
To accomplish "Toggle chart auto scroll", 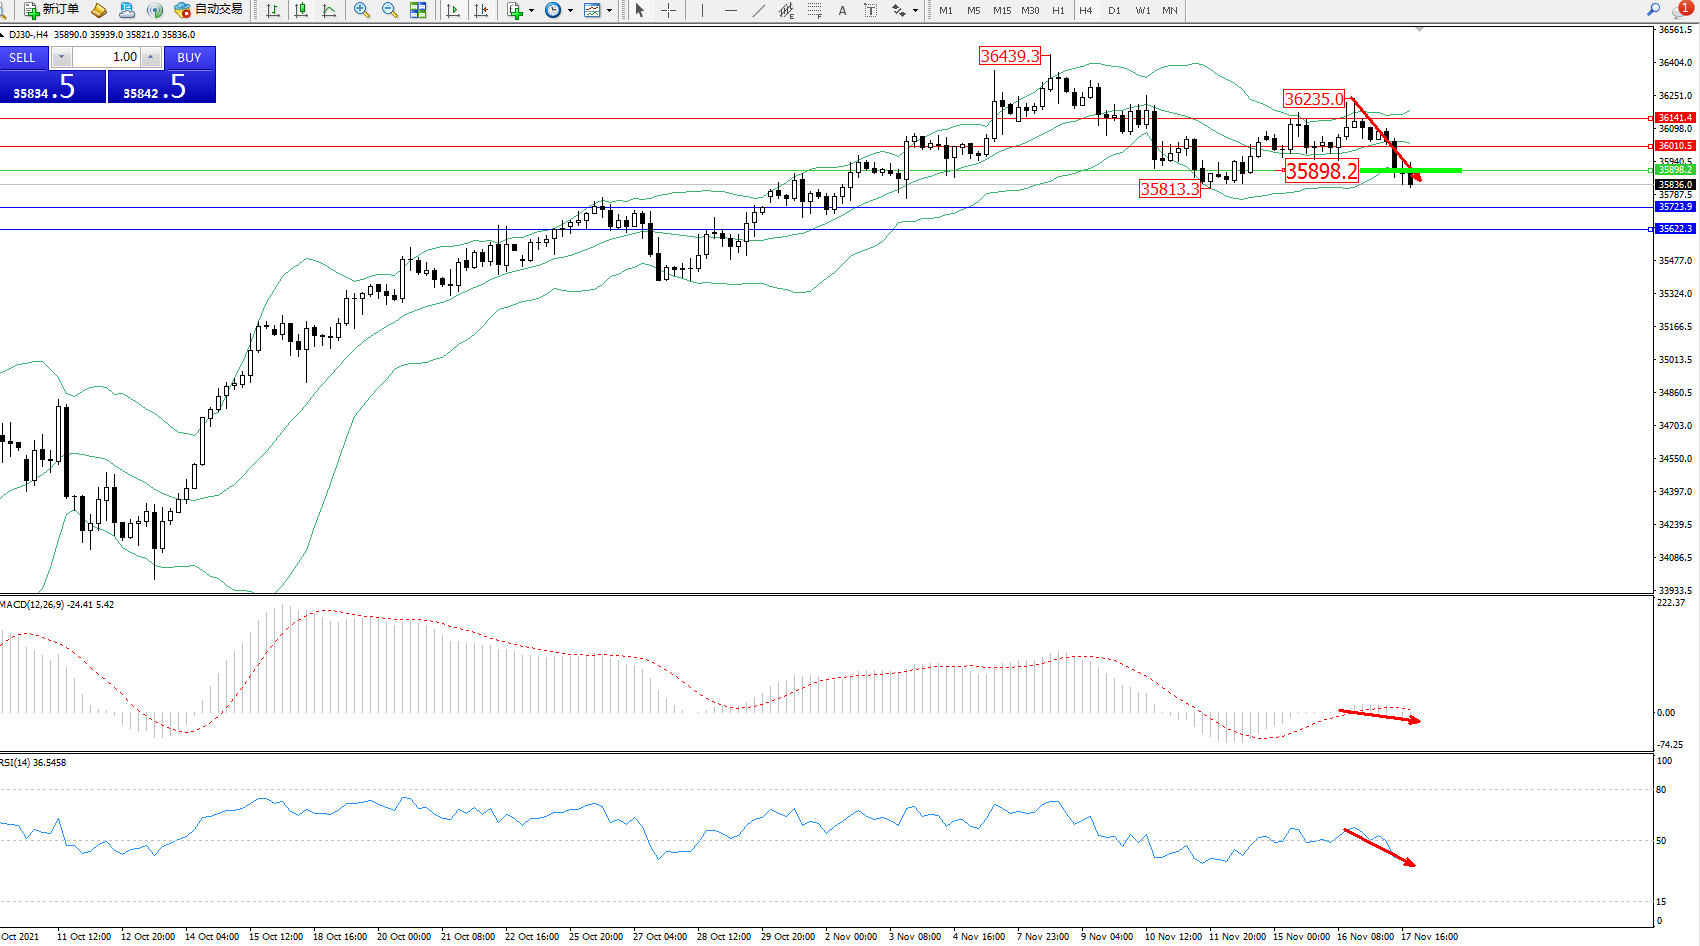I will pos(453,10).
